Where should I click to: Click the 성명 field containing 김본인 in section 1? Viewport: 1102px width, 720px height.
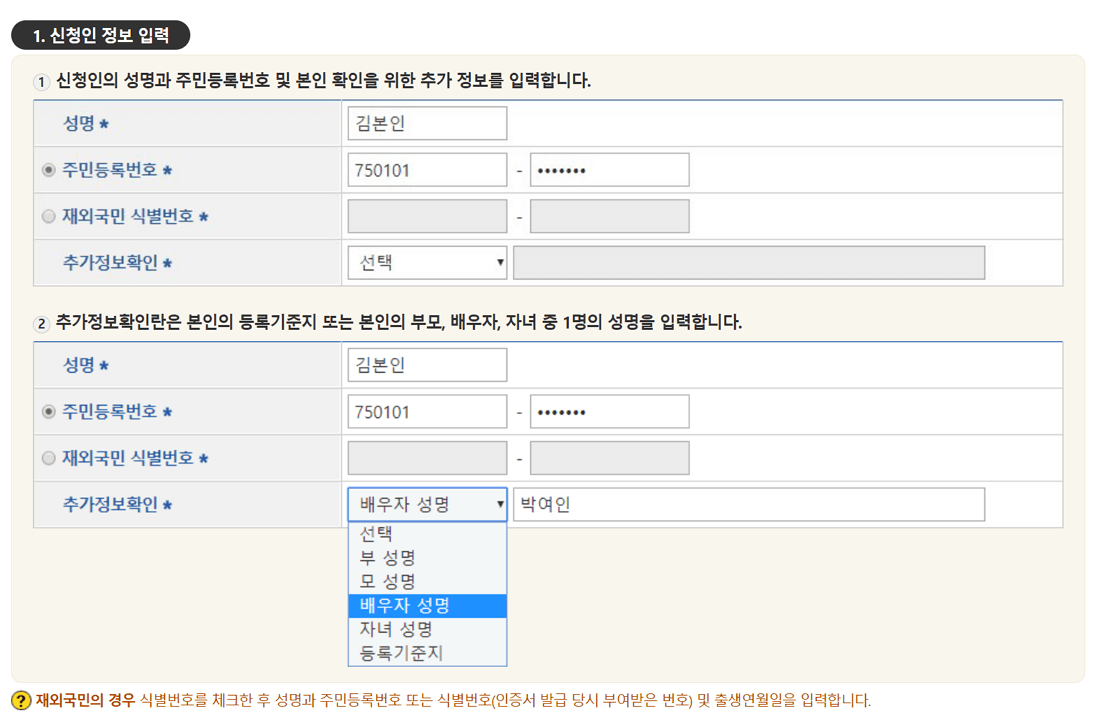[x=427, y=122]
